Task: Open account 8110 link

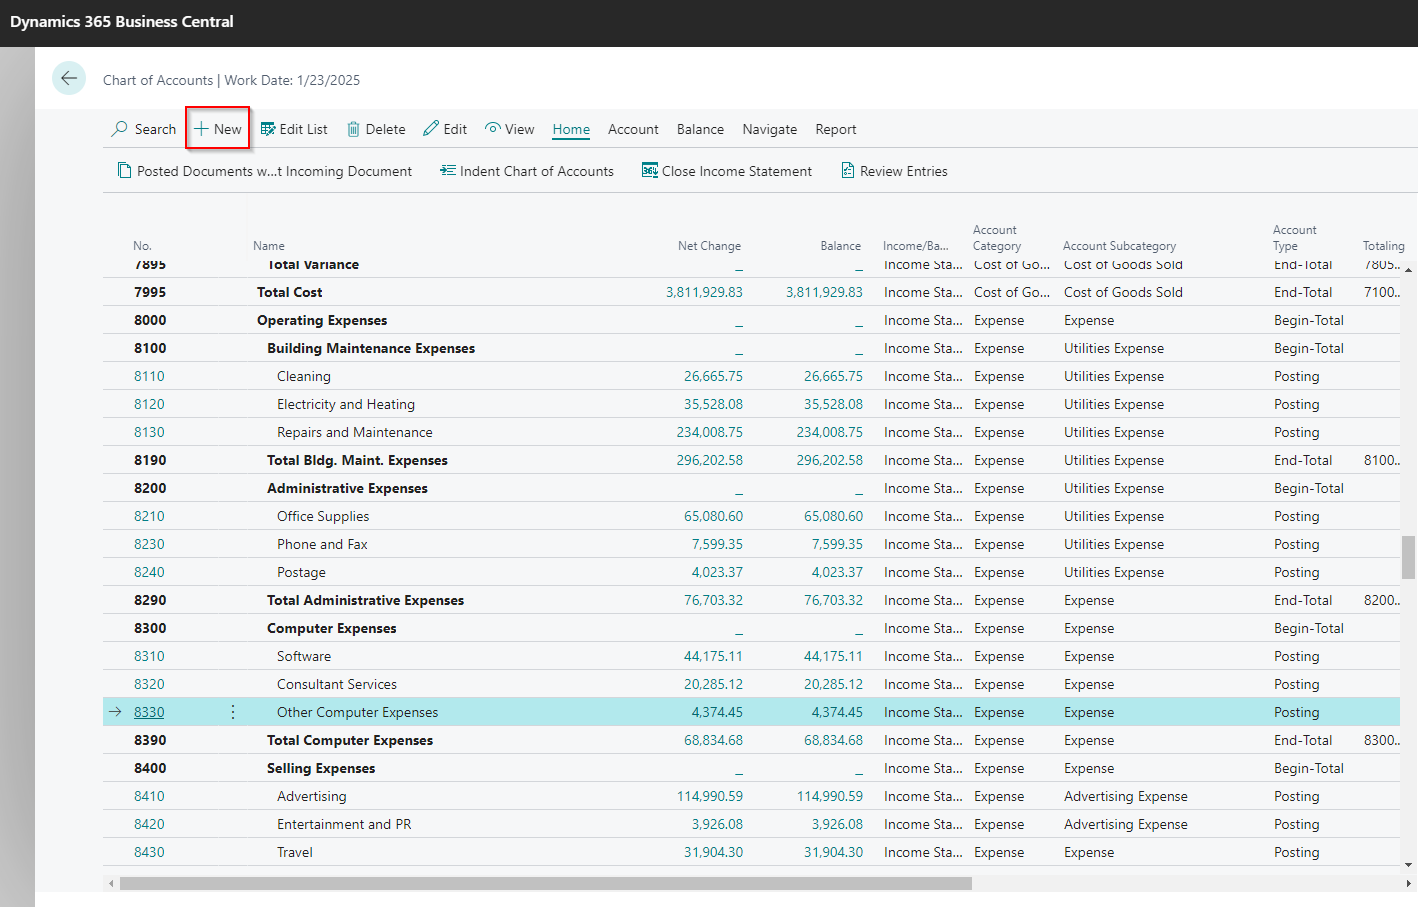Action: click(149, 376)
